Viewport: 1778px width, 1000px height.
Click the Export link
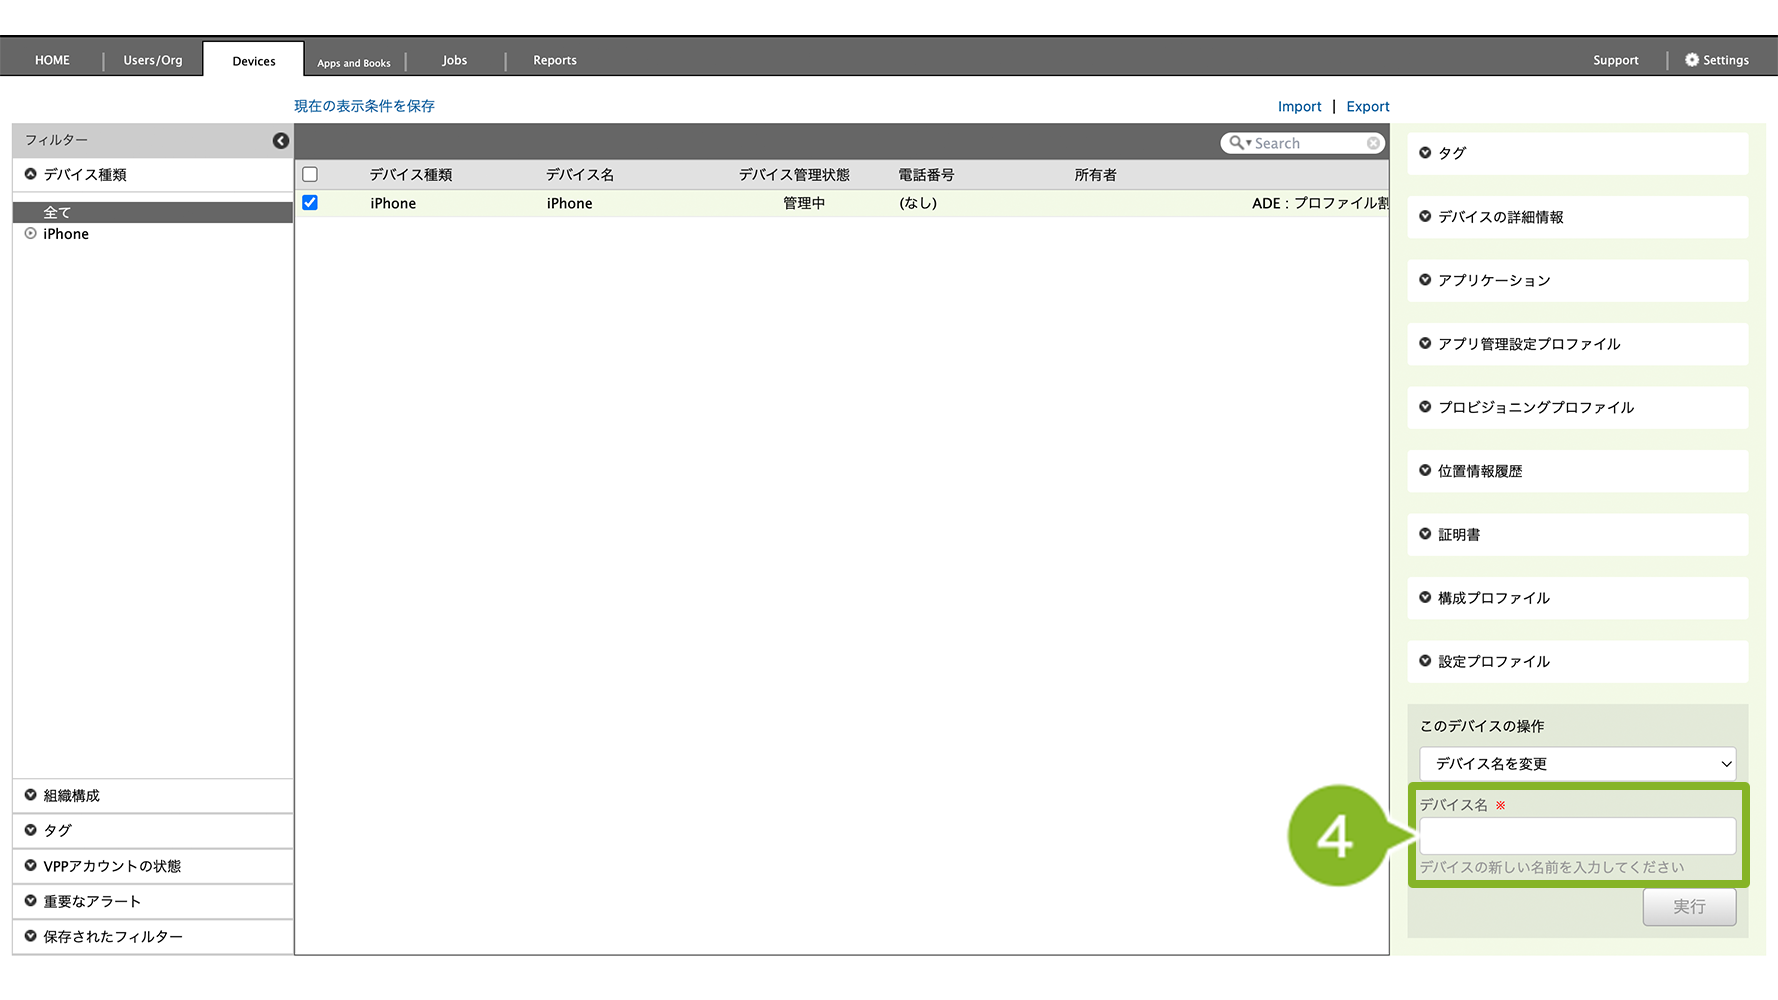click(x=1367, y=107)
